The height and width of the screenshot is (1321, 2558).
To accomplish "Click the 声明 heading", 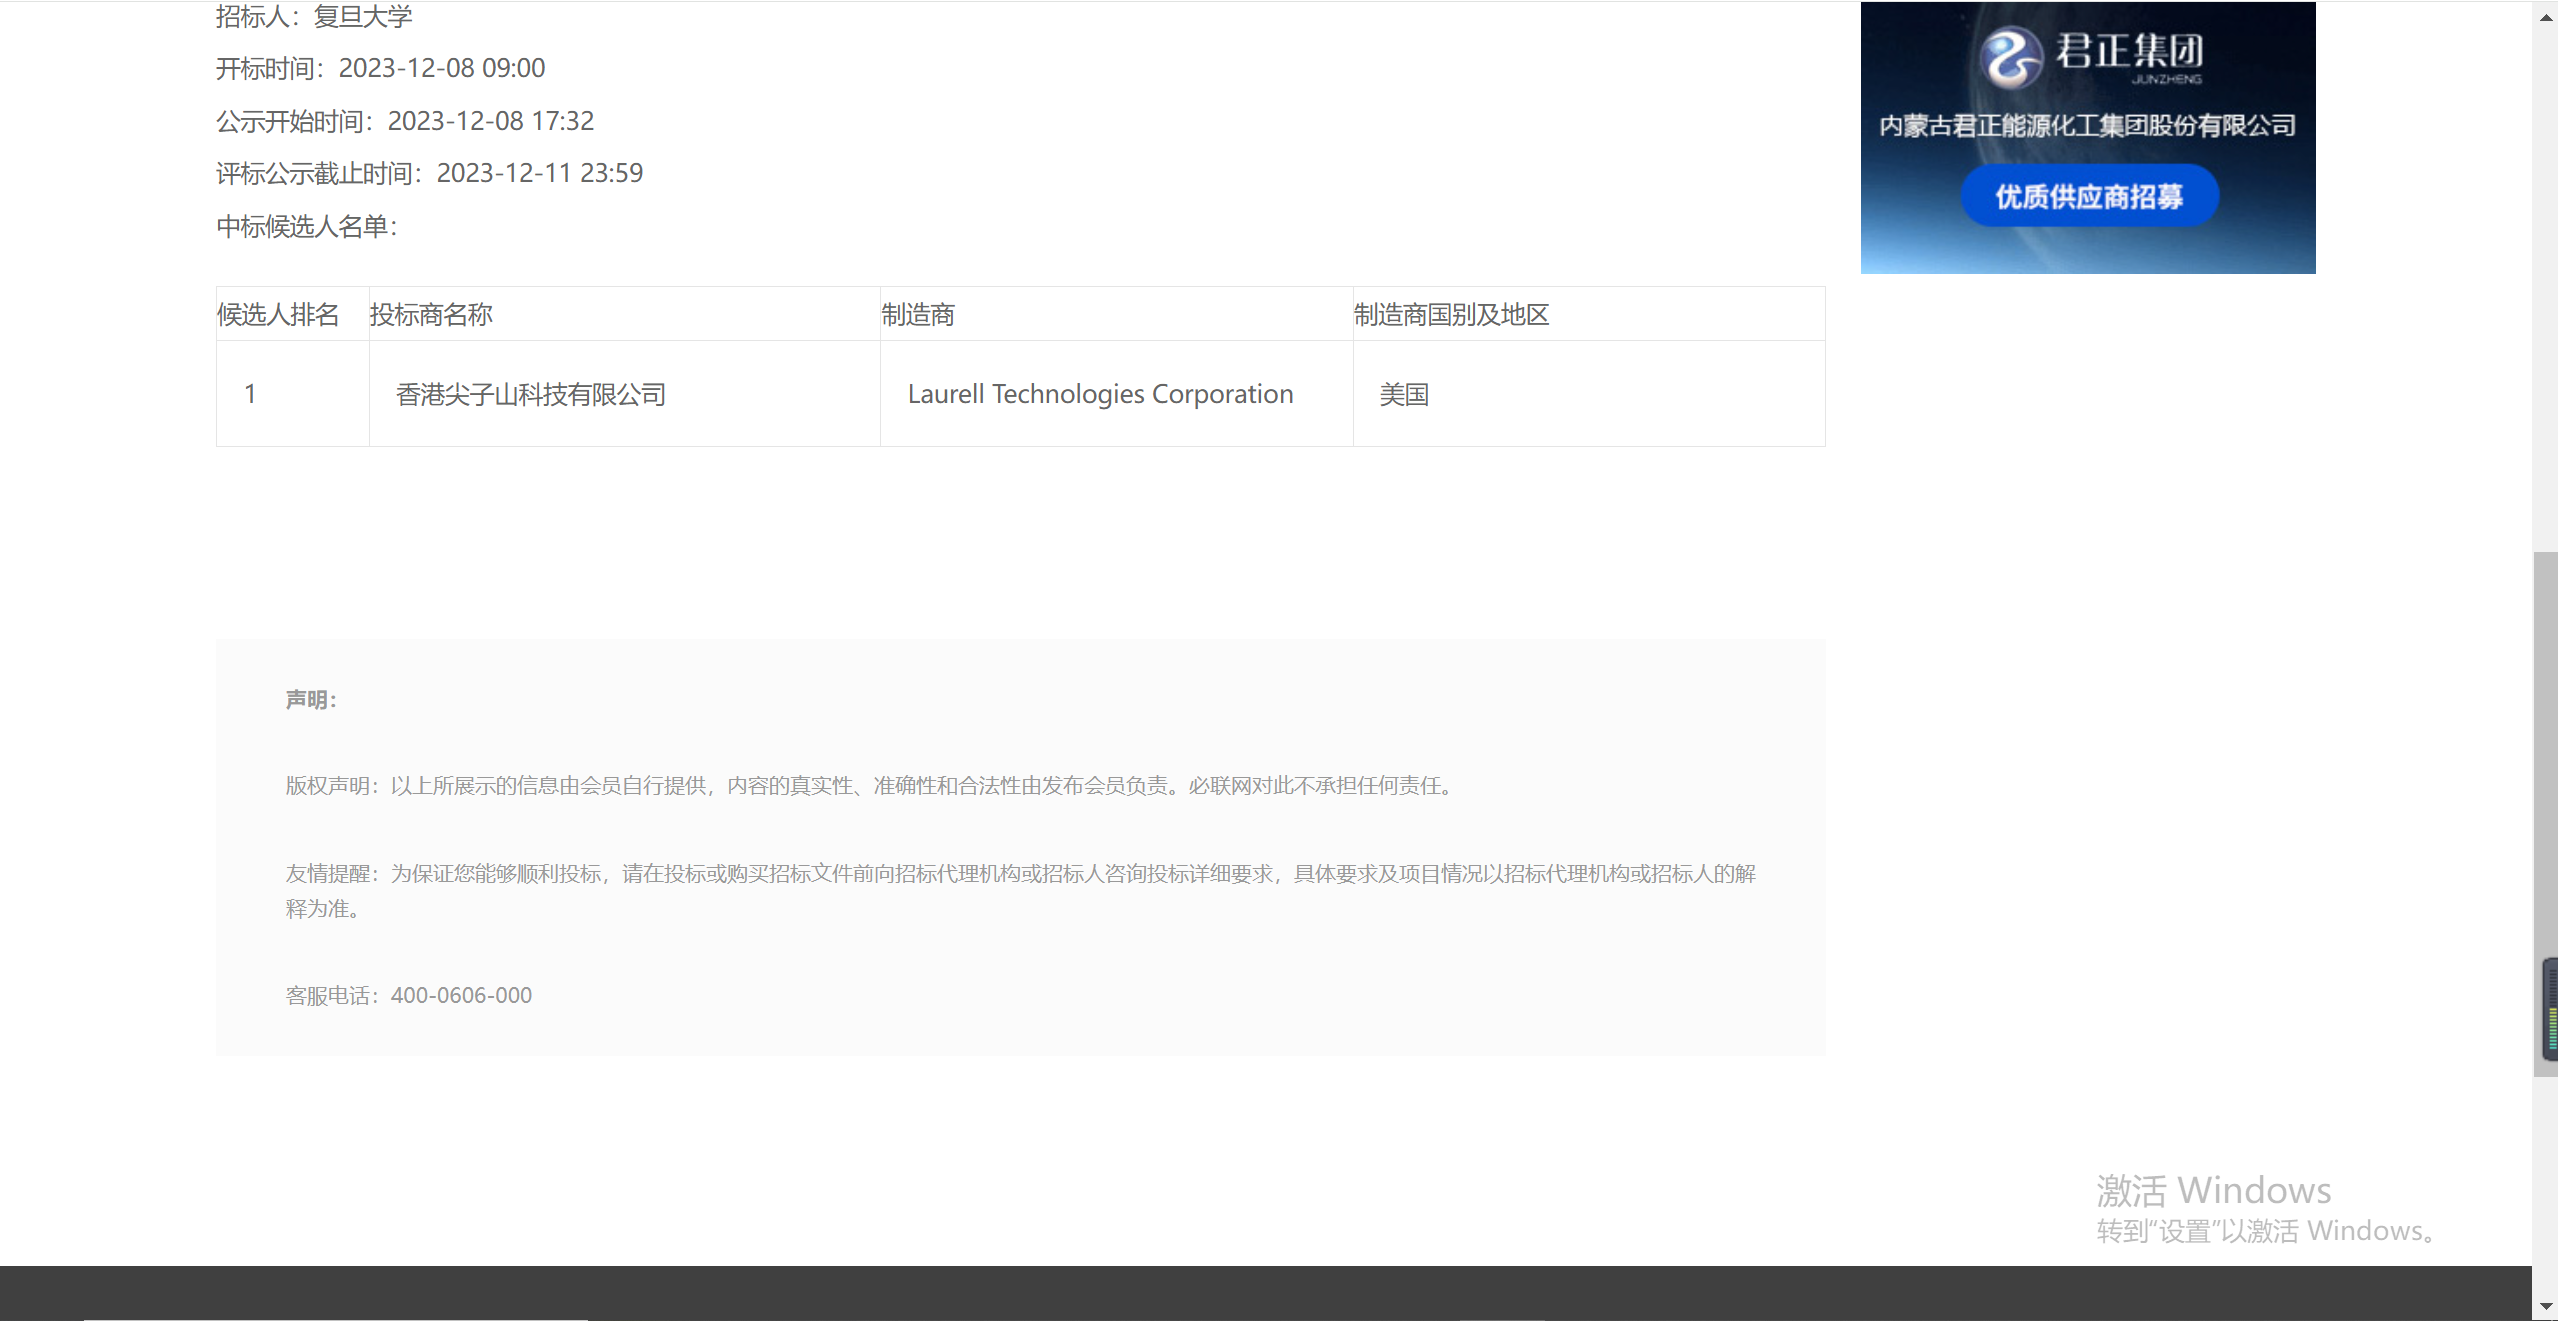I will tap(311, 700).
